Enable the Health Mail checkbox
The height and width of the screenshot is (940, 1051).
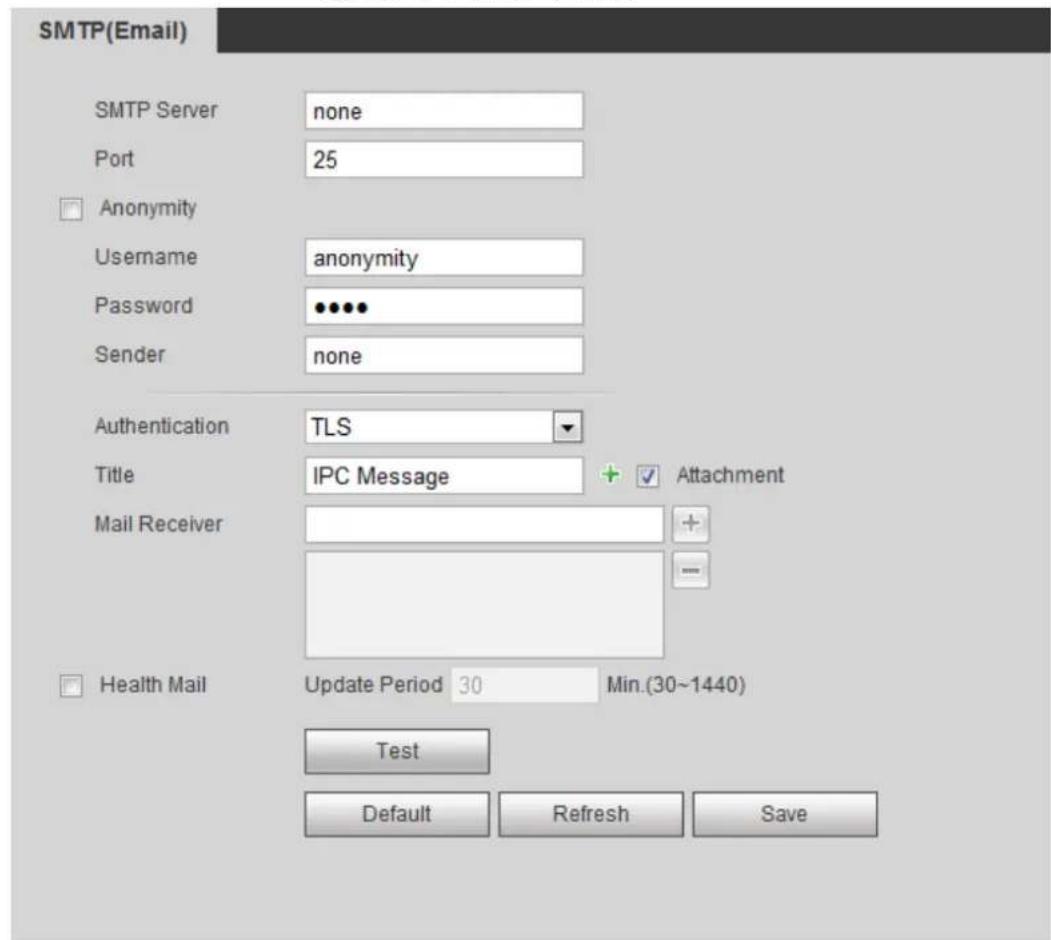coord(71,686)
